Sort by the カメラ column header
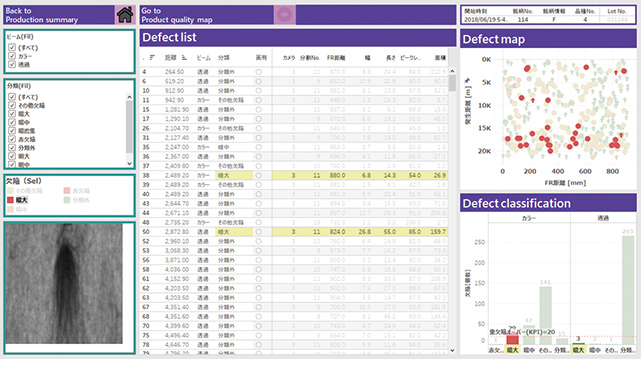The height and width of the screenshot is (370, 642). 289,58
